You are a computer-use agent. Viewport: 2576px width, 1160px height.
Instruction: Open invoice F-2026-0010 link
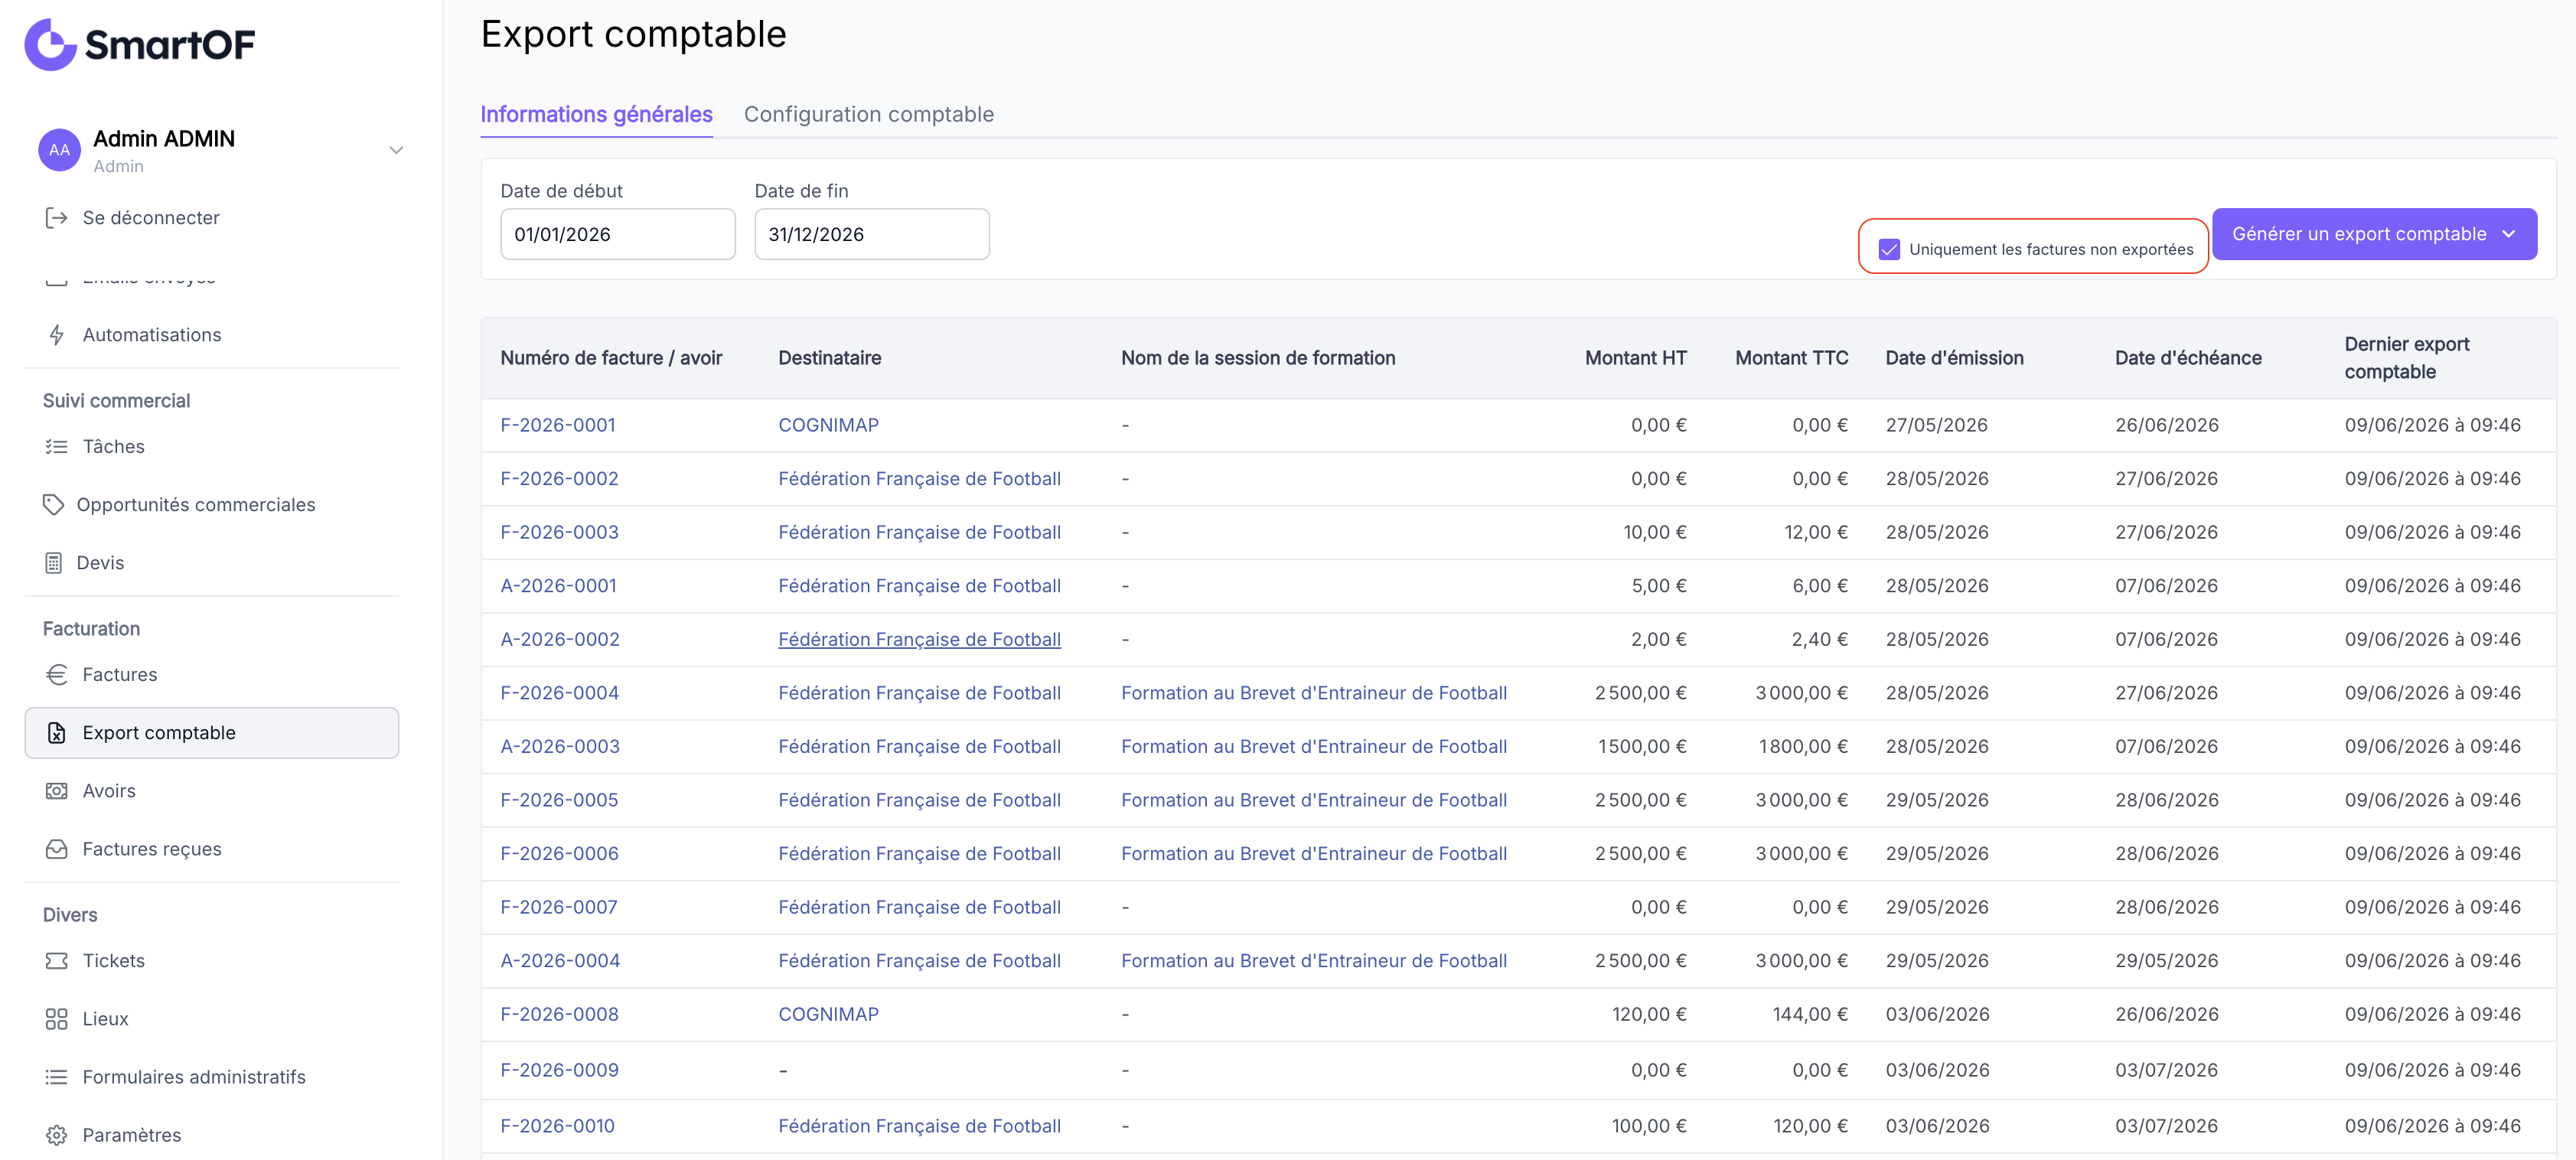(557, 1126)
